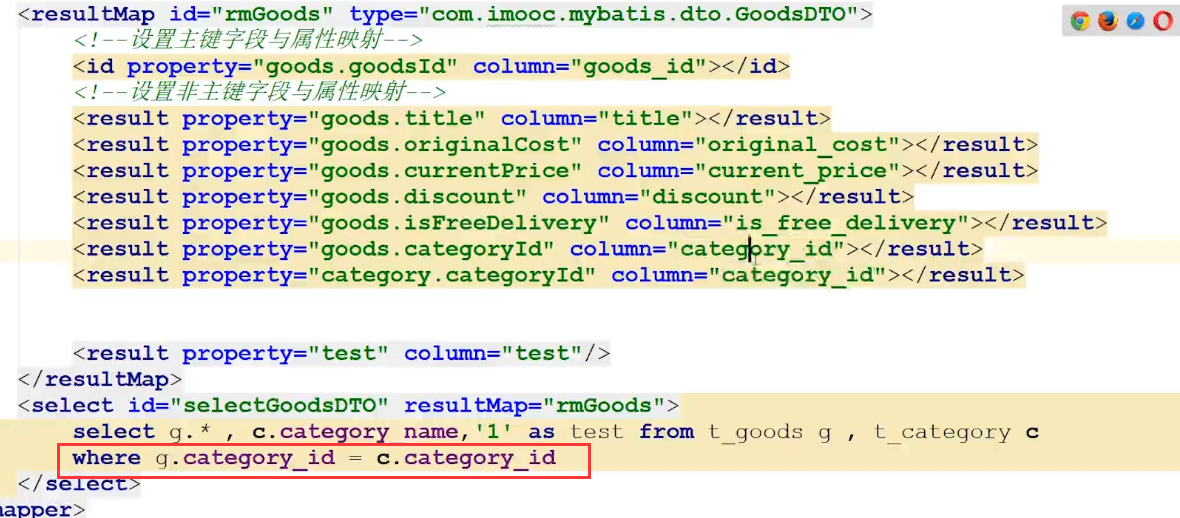
Task: Click property "goods.isFreeDelivery"
Action: (396, 223)
